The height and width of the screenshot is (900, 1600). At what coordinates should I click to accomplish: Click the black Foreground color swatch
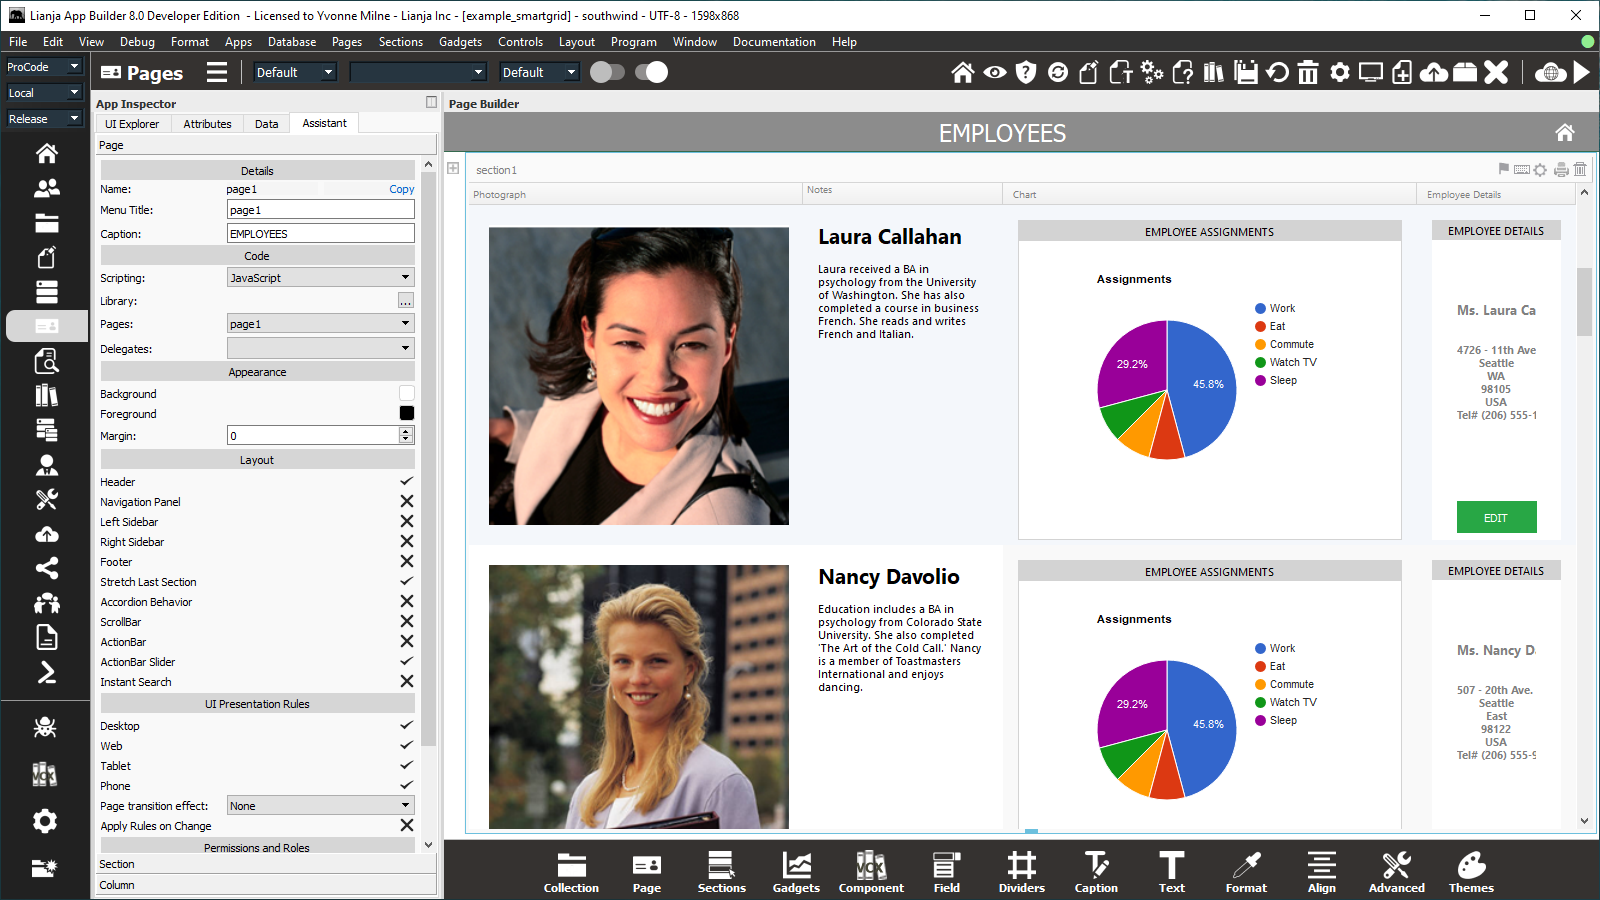coord(406,413)
